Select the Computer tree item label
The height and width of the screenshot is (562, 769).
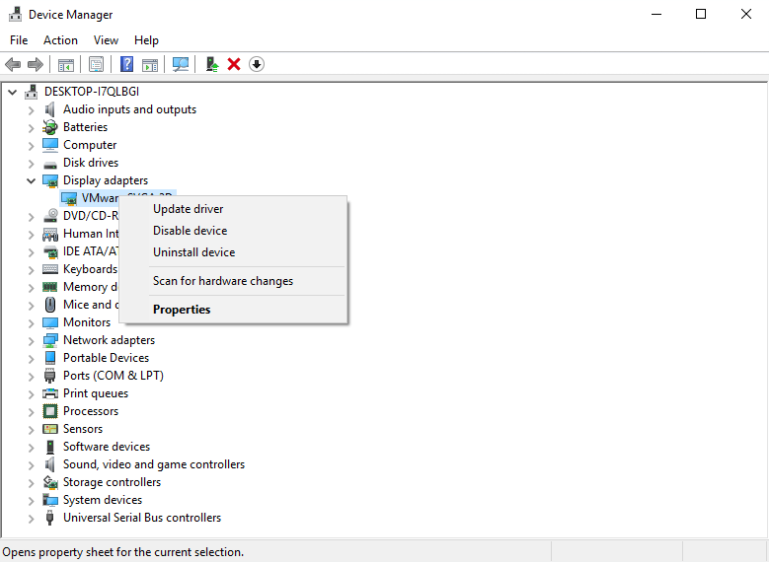[90, 145]
